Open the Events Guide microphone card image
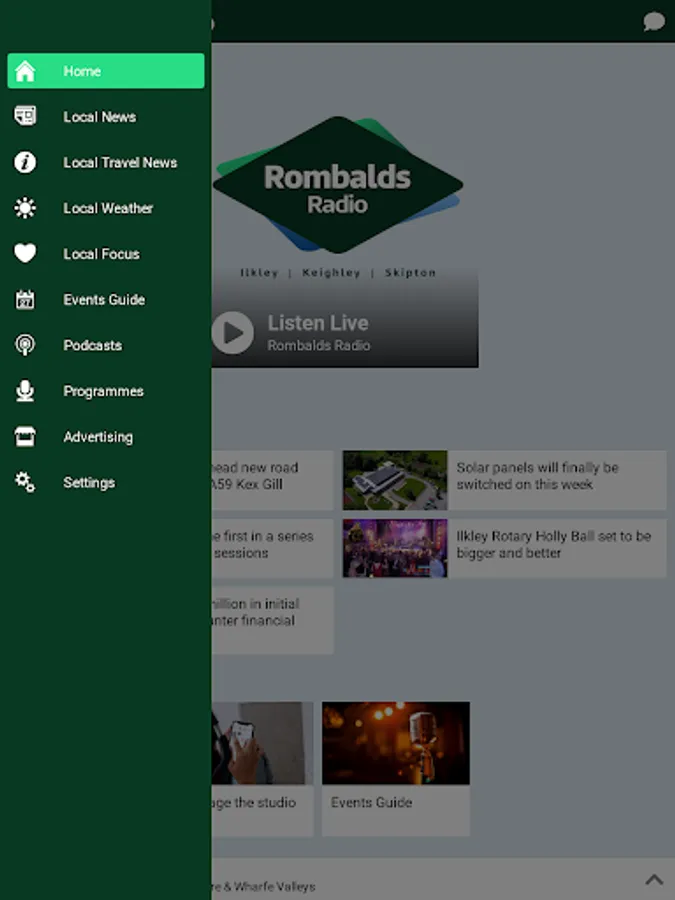The width and height of the screenshot is (675, 900). (x=395, y=743)
